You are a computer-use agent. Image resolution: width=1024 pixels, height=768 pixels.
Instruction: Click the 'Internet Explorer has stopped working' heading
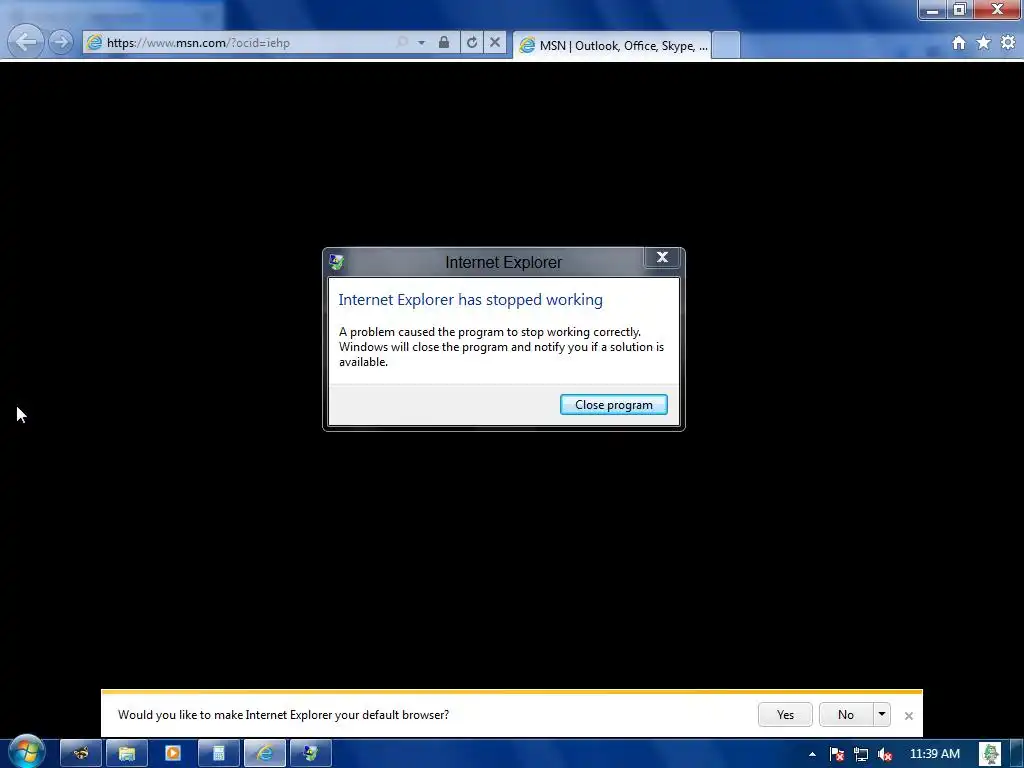(x=470, y=300)
